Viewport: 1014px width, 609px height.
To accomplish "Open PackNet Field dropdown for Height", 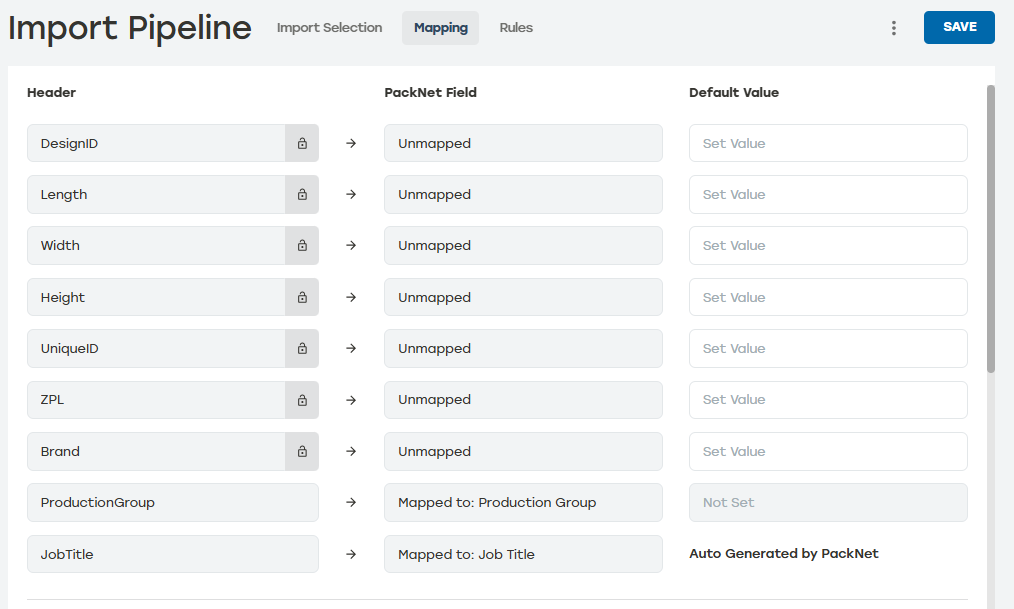I will [523, 297].
